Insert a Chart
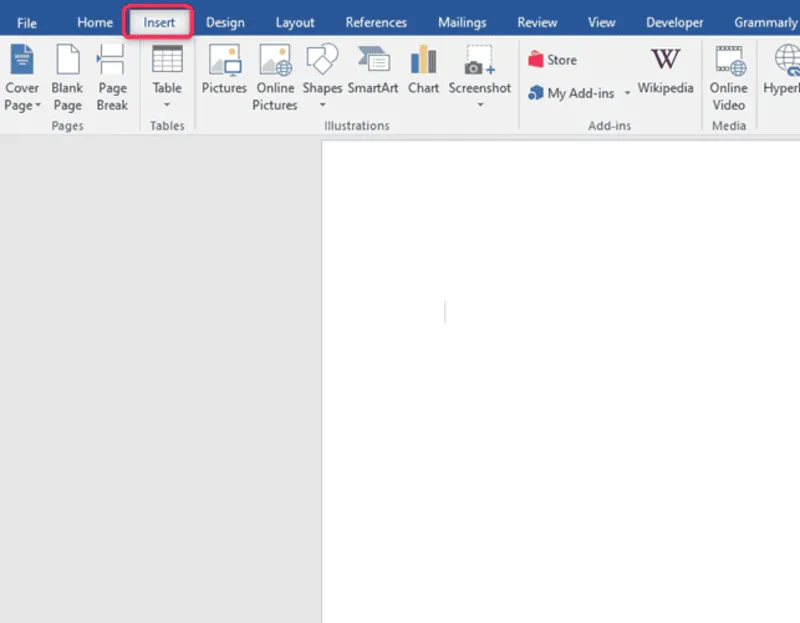 (x=423, y=70)
